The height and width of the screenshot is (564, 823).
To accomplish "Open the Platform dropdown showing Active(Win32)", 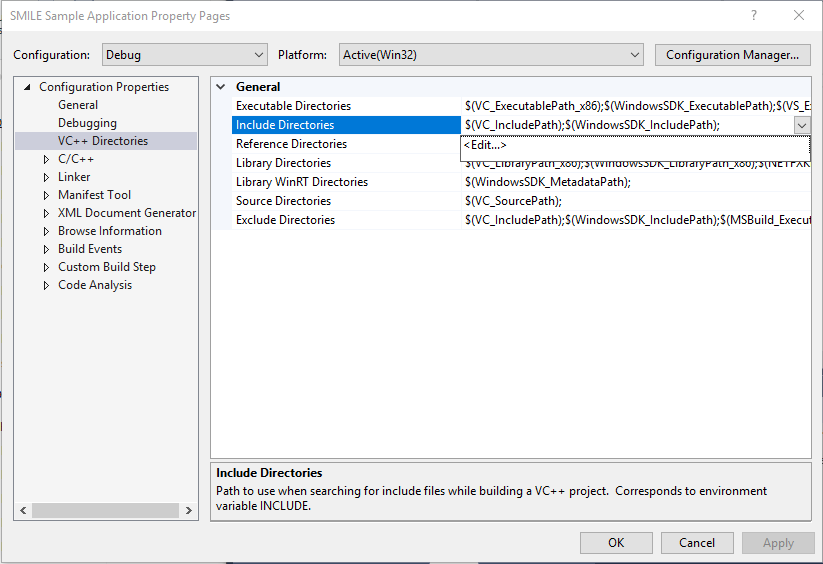I will 491,55.
